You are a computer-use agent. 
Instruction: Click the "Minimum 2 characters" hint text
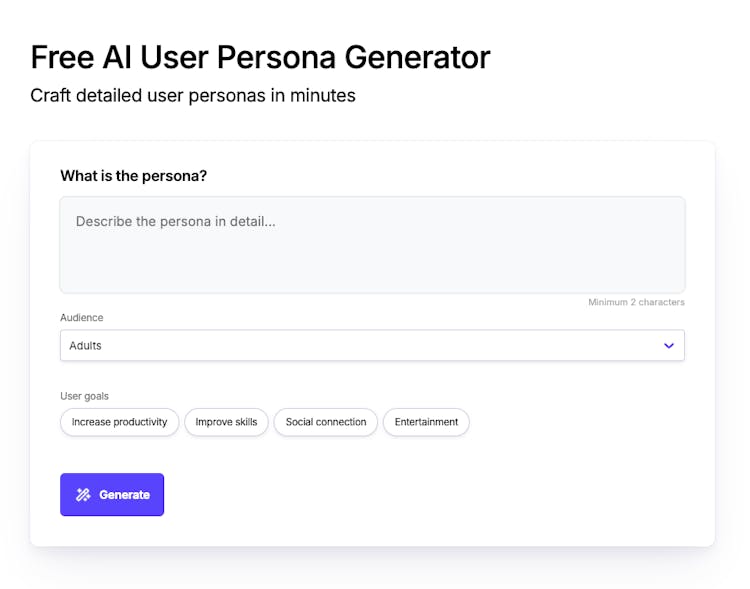636,302
